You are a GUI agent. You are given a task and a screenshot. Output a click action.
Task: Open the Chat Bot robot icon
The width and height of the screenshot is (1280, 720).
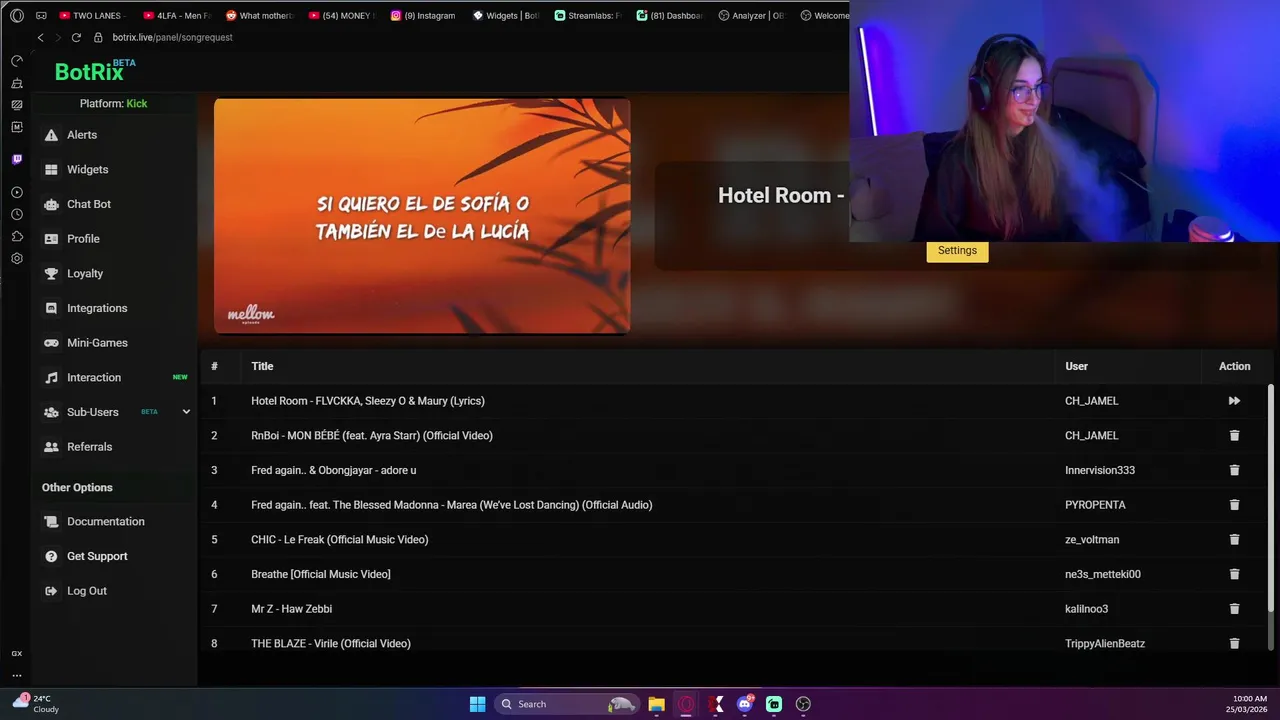(51, 204)
